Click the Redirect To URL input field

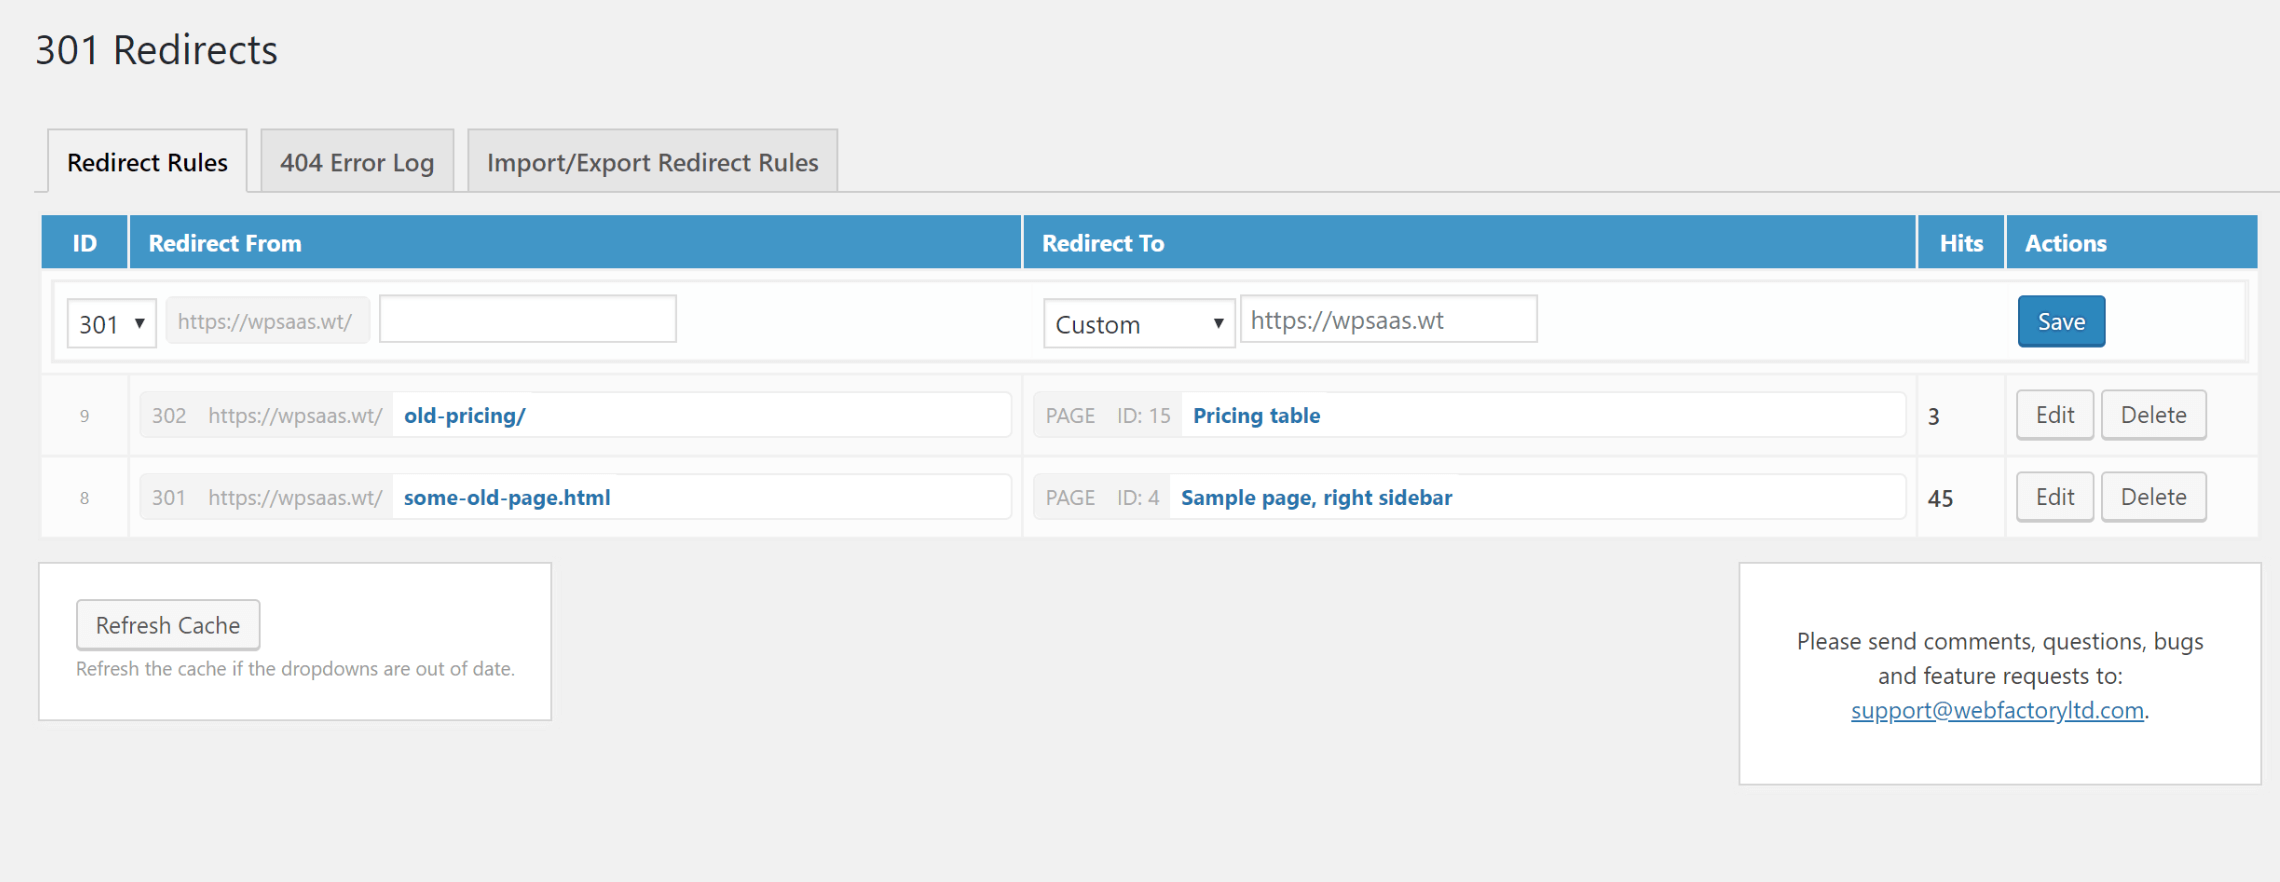click(1388, 319)
